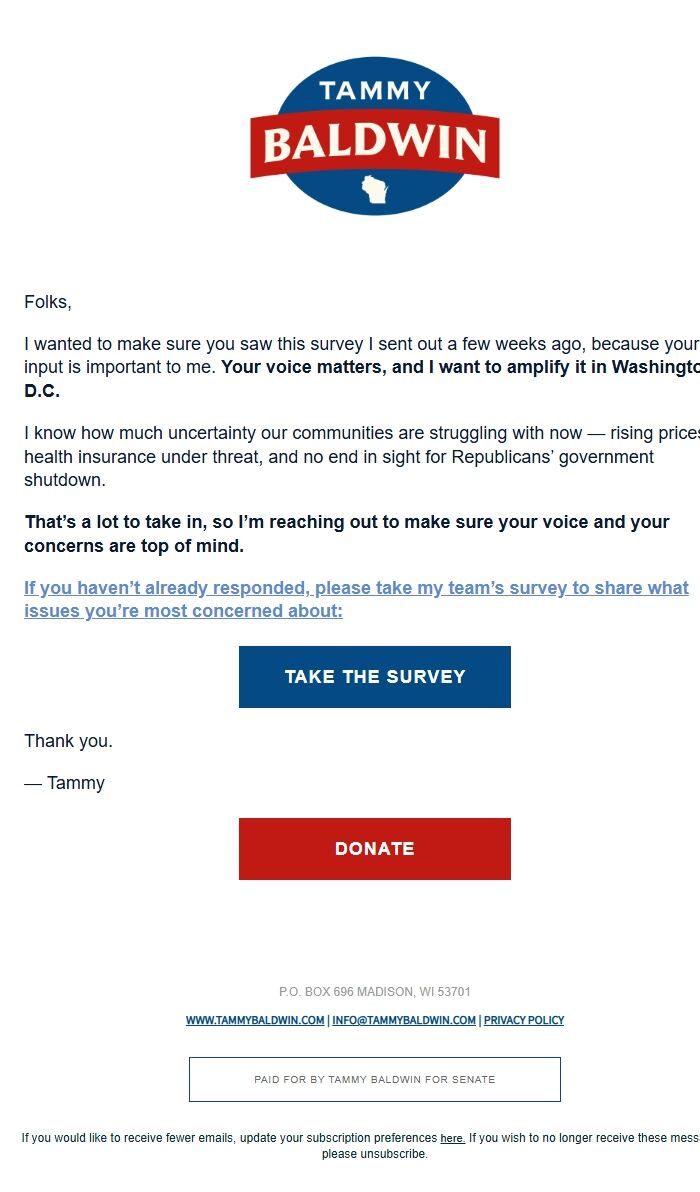This screenshot has width=700, height=1192.
Task: Click the Wisconsin state silhouette in the logo
Action: [x=375, y=190]
